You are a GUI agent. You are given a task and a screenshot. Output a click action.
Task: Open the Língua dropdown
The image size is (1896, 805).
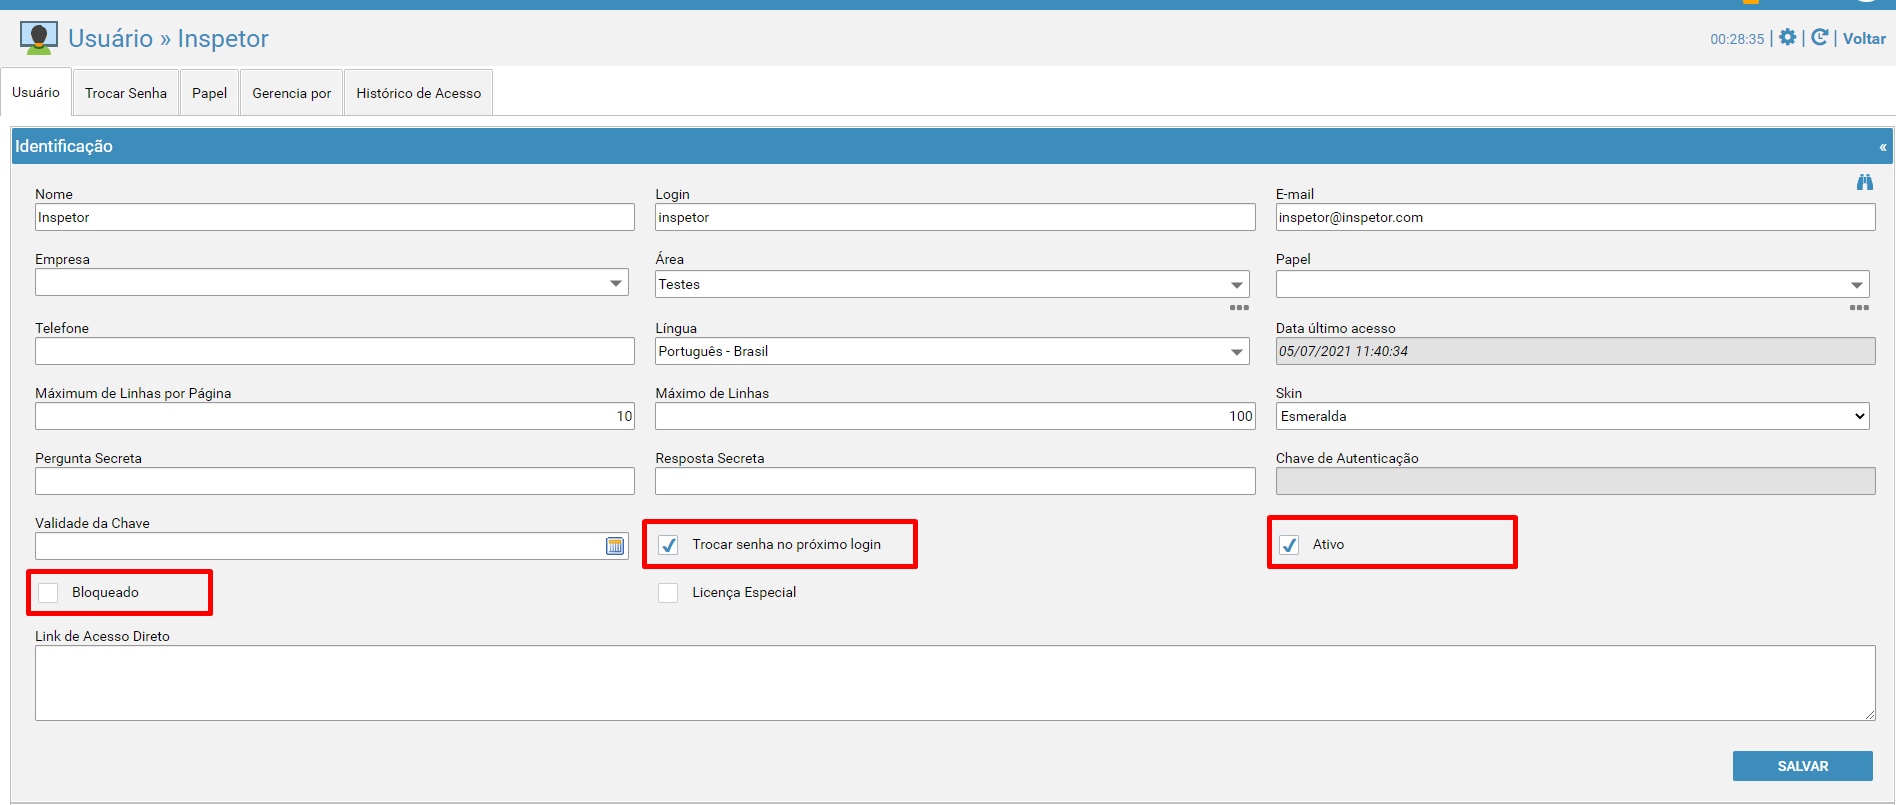pos(952,351)
